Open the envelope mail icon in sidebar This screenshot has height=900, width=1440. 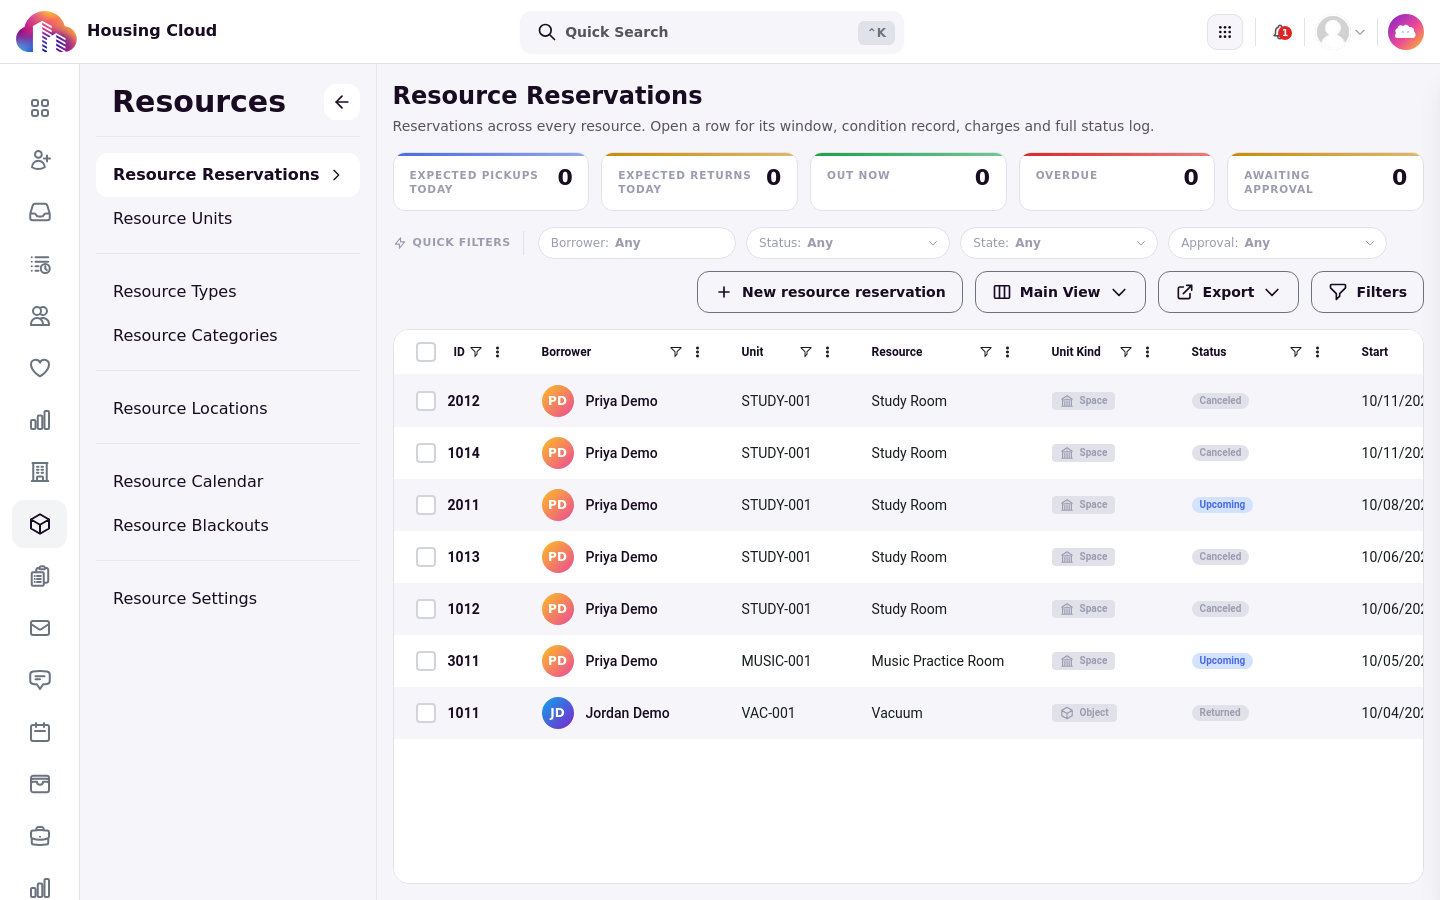[40, 628]
